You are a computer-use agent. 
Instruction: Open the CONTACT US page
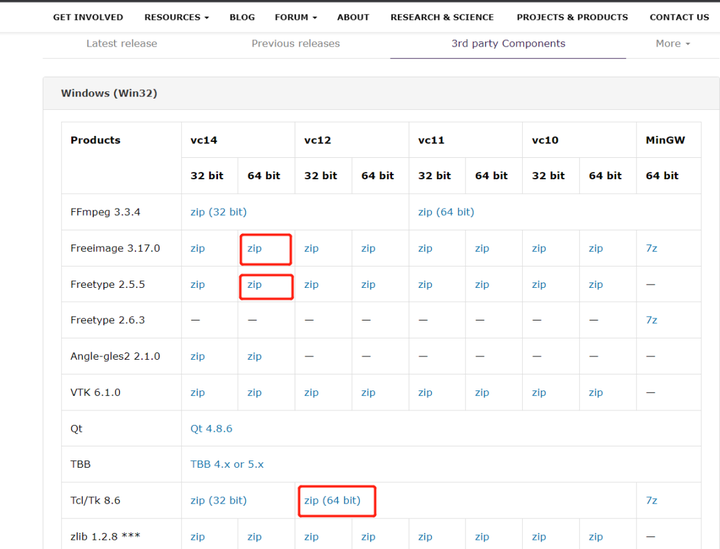[679, 17]
